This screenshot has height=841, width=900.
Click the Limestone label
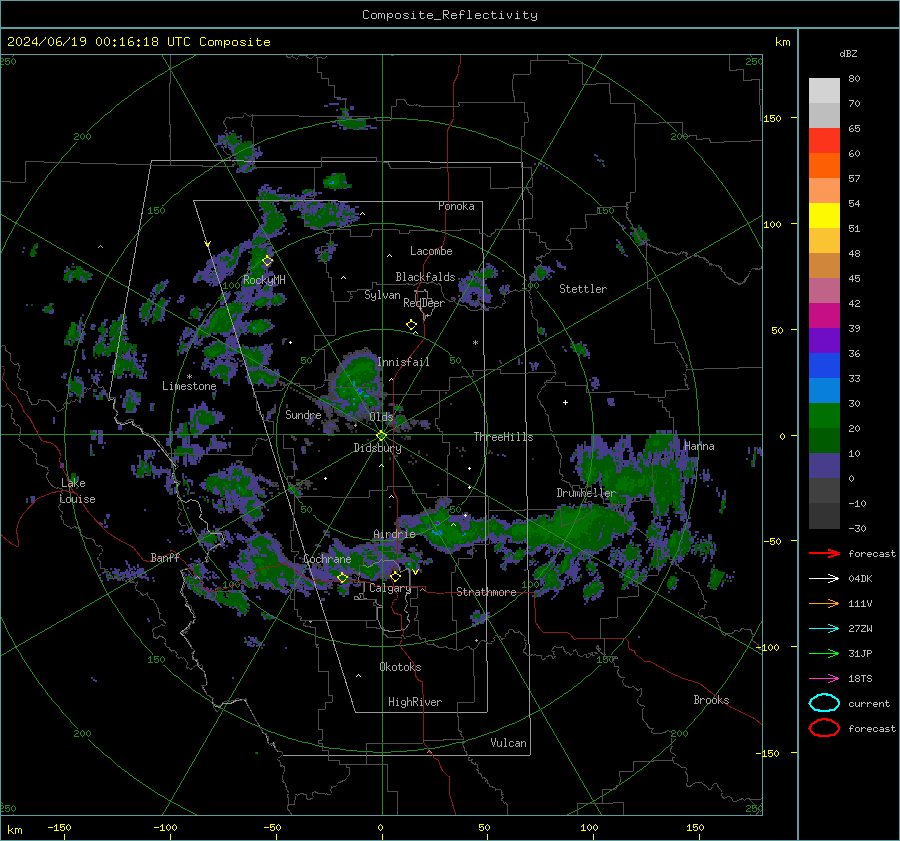(189, 386)
